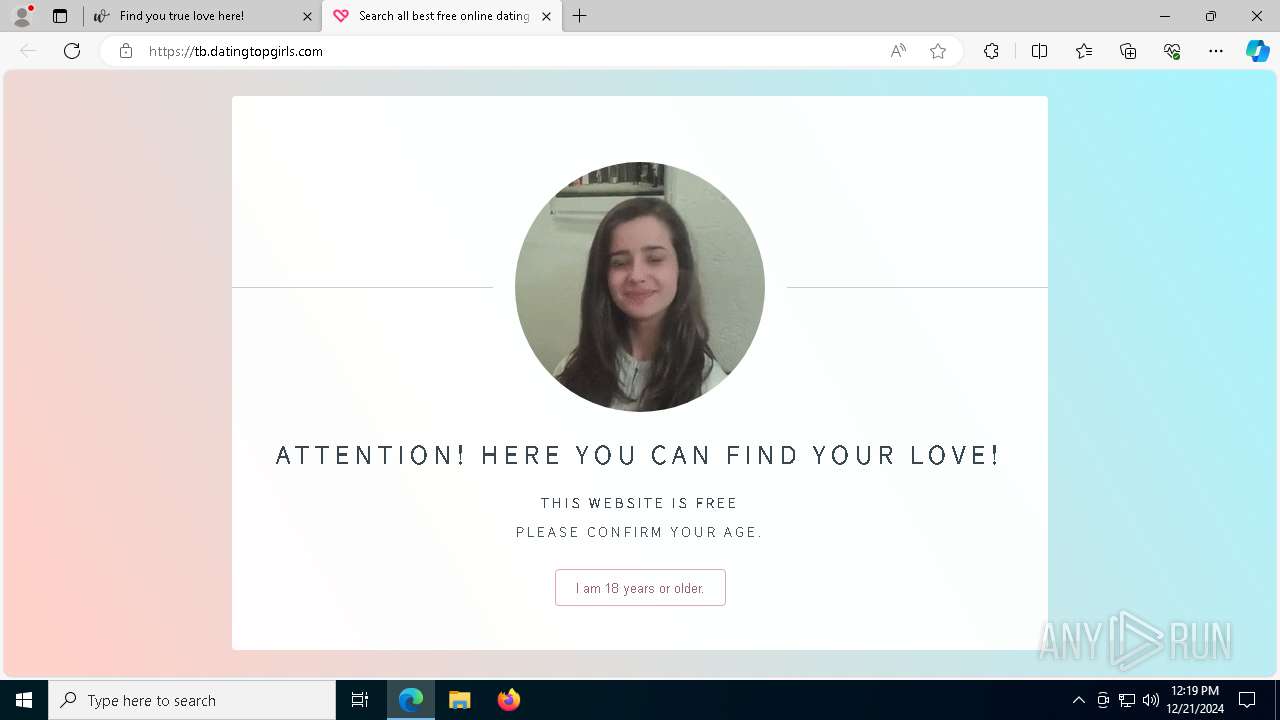Open the Windows Start menu
Screen dimensions: 1280x720
[x=24, y=700]
